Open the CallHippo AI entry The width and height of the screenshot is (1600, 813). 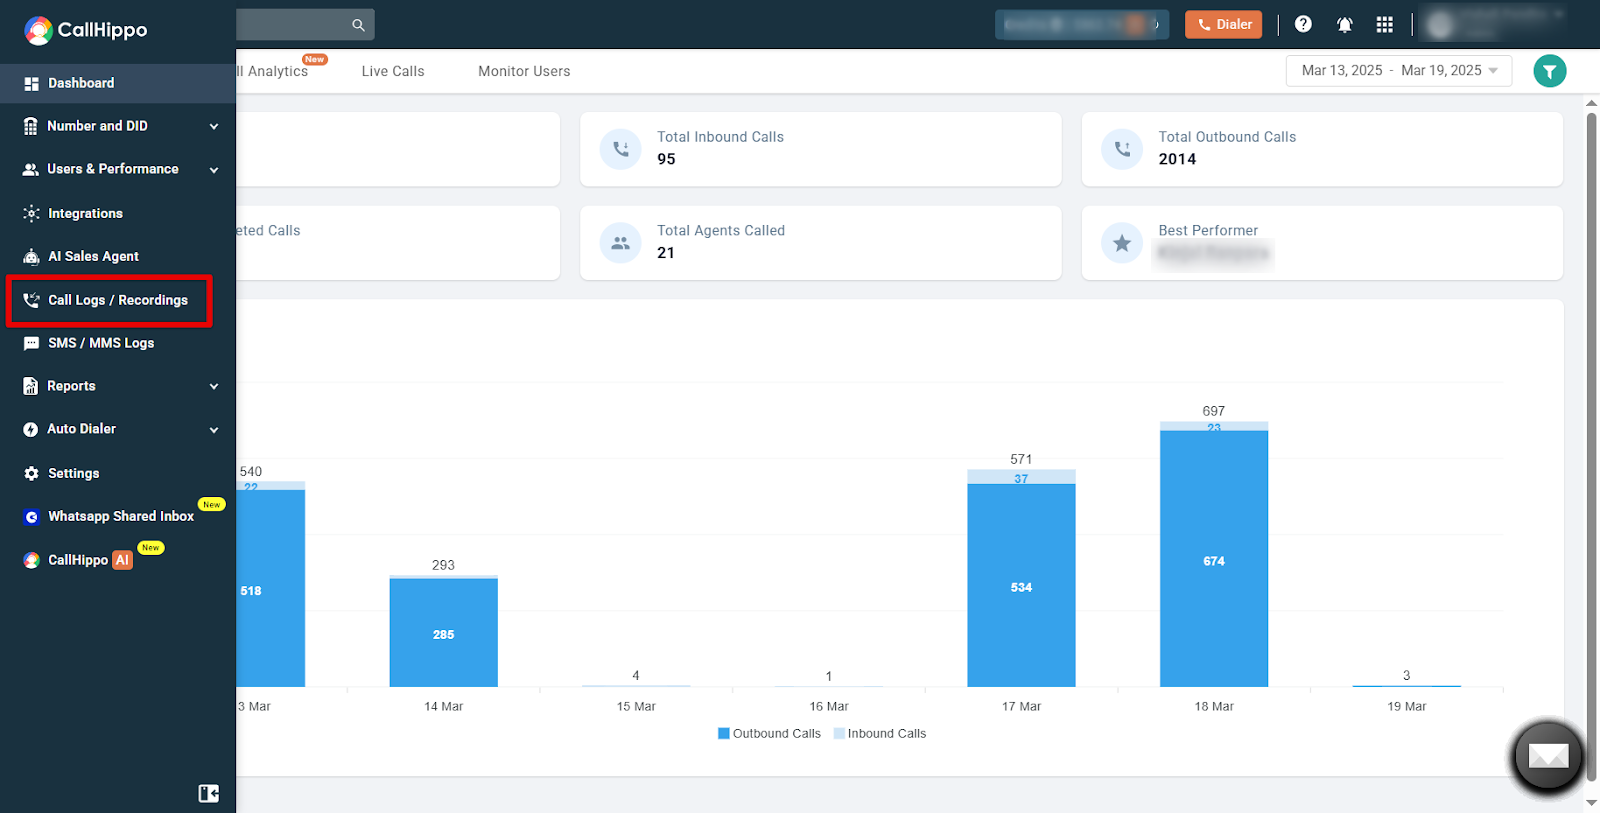pos(90,560)
